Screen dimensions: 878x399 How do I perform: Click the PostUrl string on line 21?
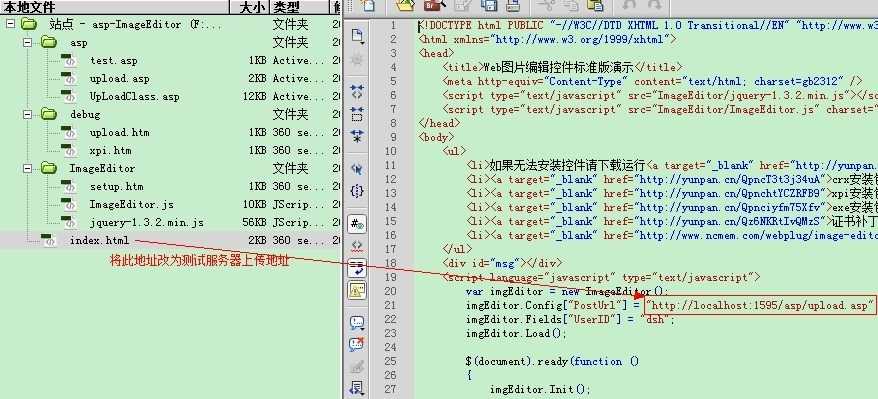(x=760, y=306)
